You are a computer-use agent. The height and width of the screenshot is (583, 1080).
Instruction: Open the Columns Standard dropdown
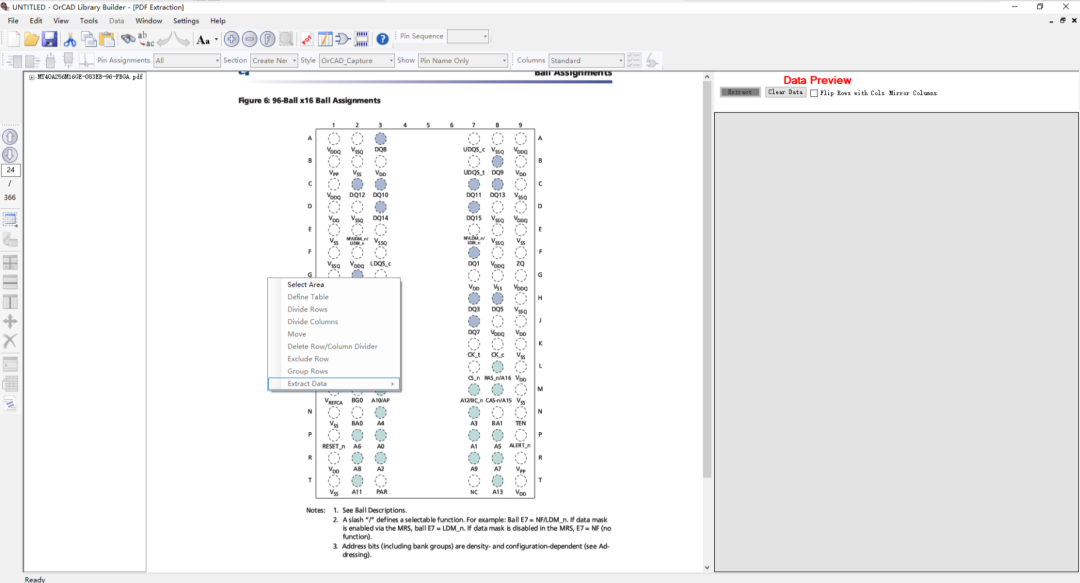point(586,61)
